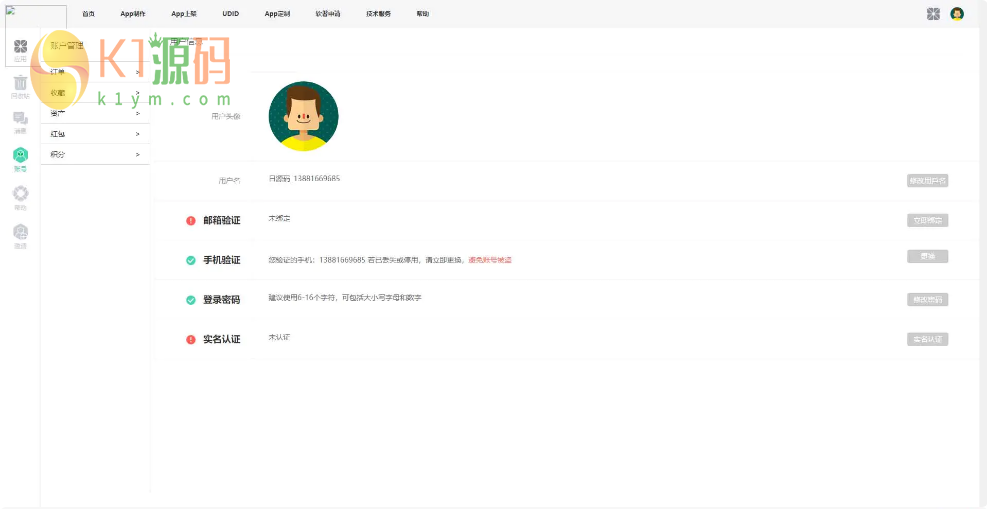Screen dimensions: 987x509
Task: Click the 用户名 field label
Action: click(x=229, y=181)
